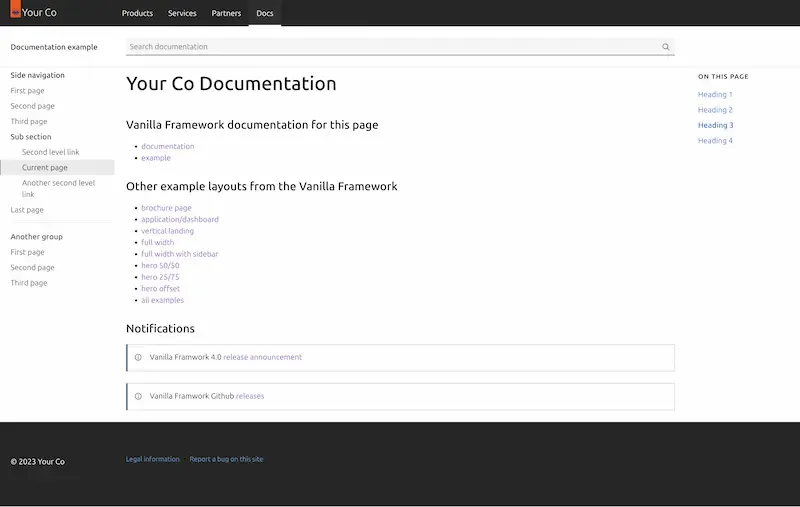
Task: Jump to Heading 1 on this page
Action: coord(715,94)
